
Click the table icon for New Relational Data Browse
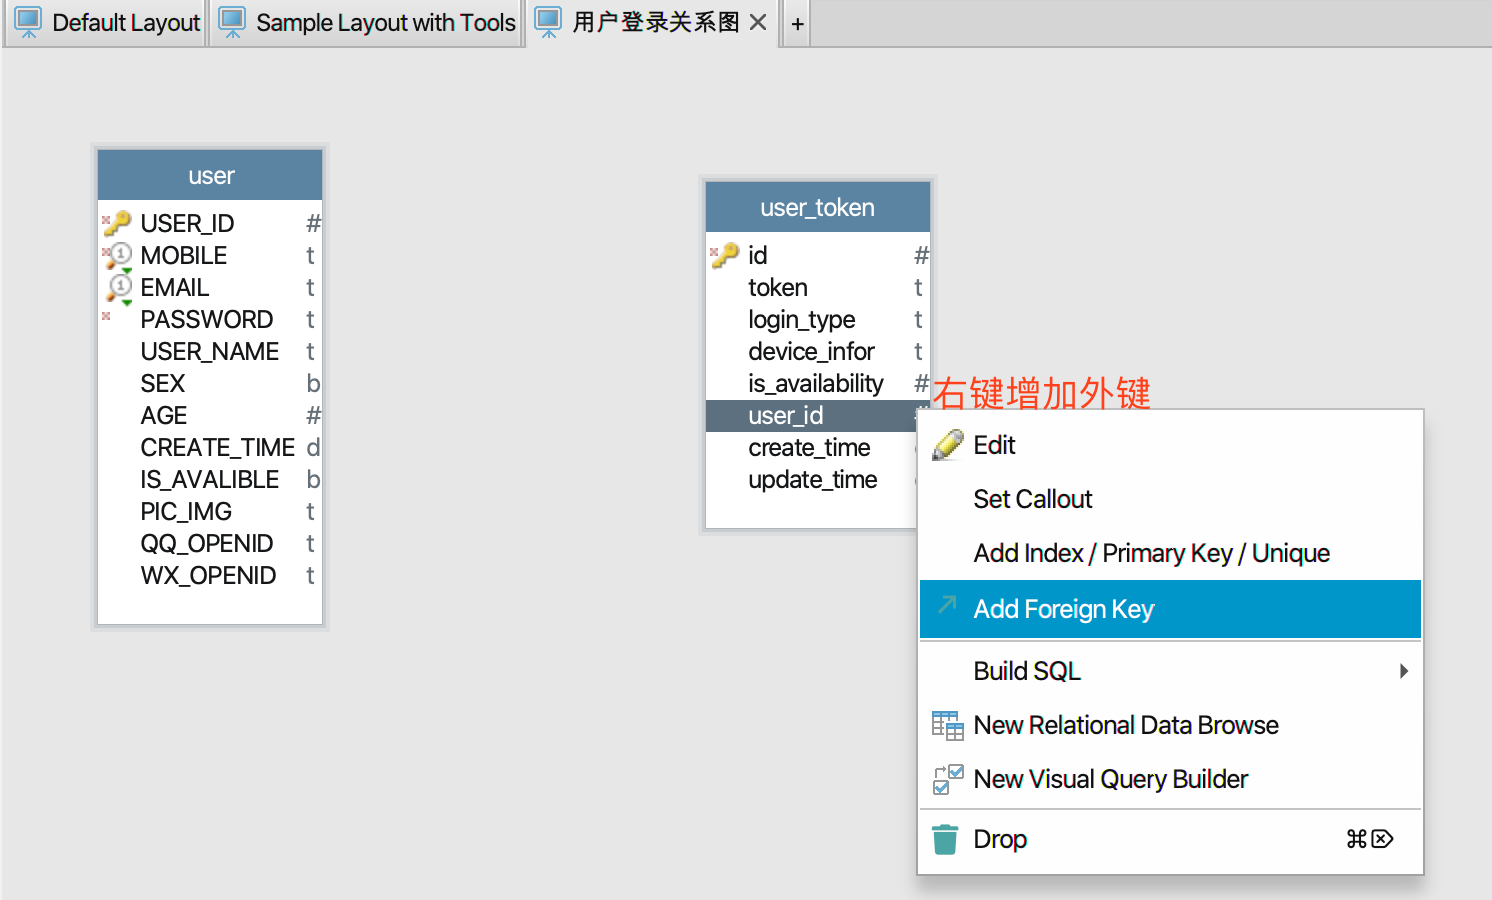pos(947,725)
